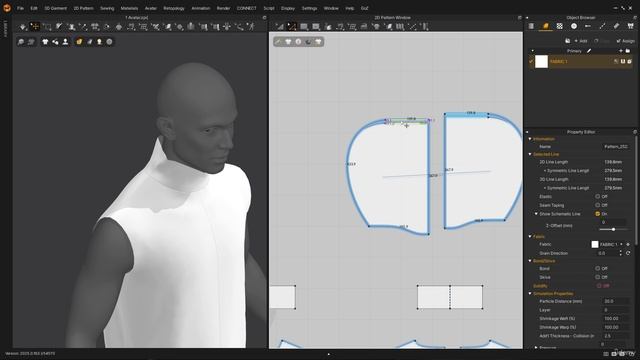
Task: Click the first t-shirt icon in 2D window display row
Action: coord(288,42)
